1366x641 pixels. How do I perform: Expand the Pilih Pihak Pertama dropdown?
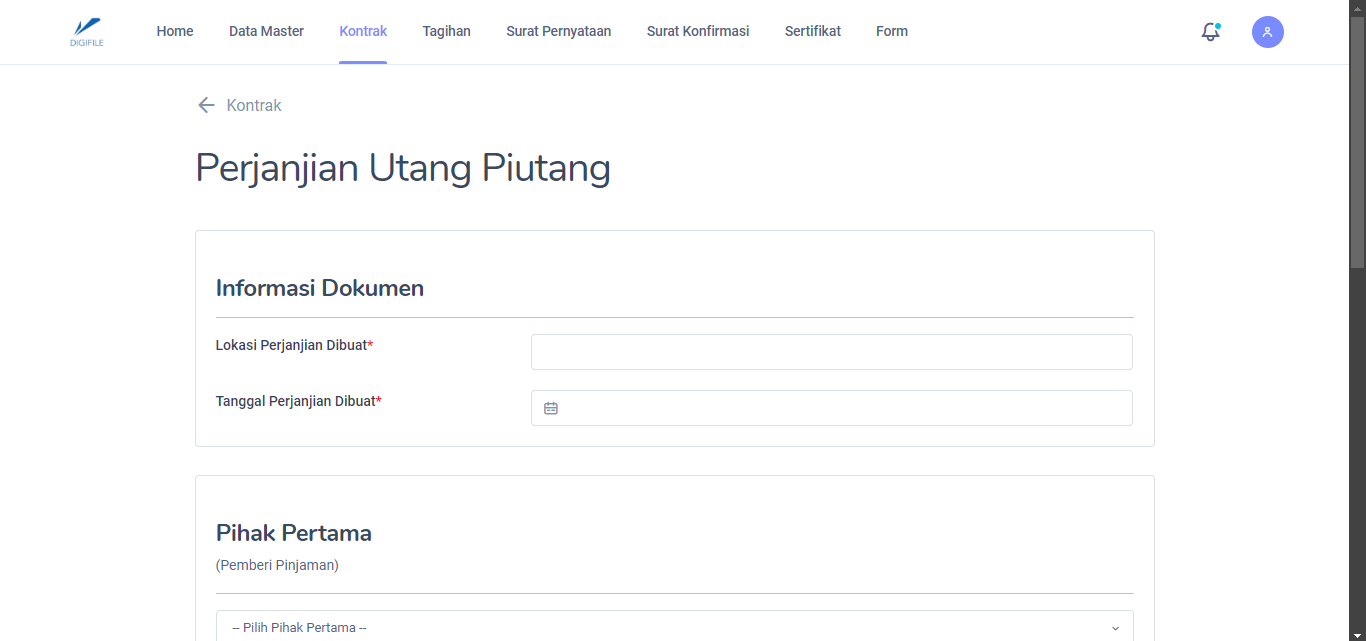tap(674, 627)
